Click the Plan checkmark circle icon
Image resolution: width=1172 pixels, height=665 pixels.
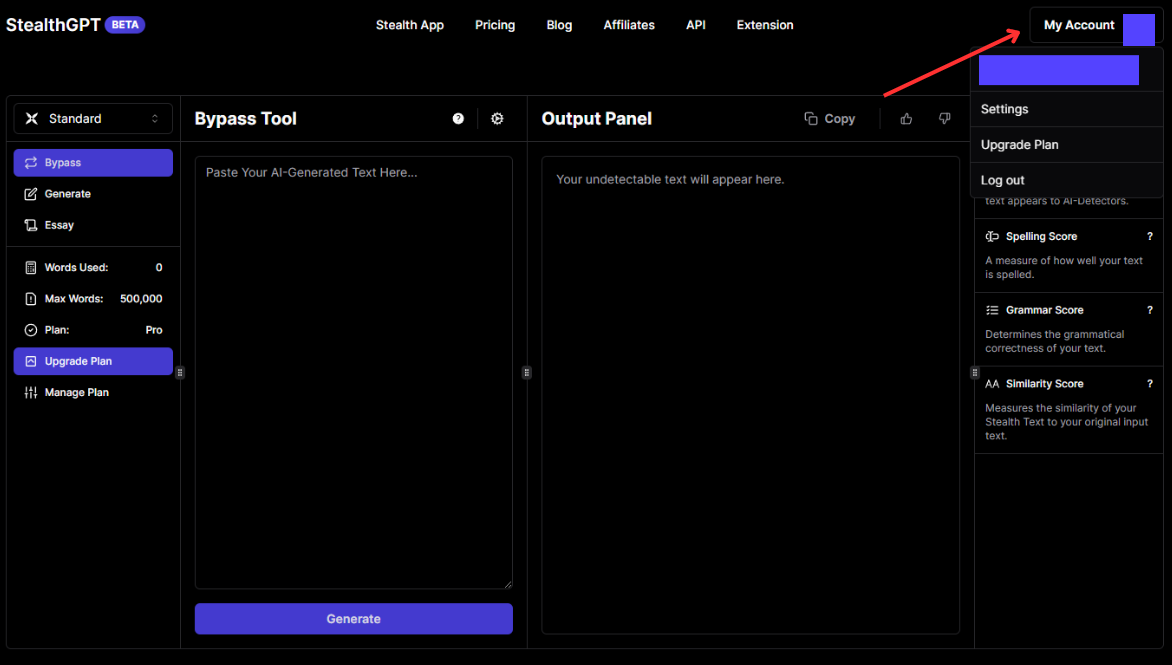pos(31,330)
